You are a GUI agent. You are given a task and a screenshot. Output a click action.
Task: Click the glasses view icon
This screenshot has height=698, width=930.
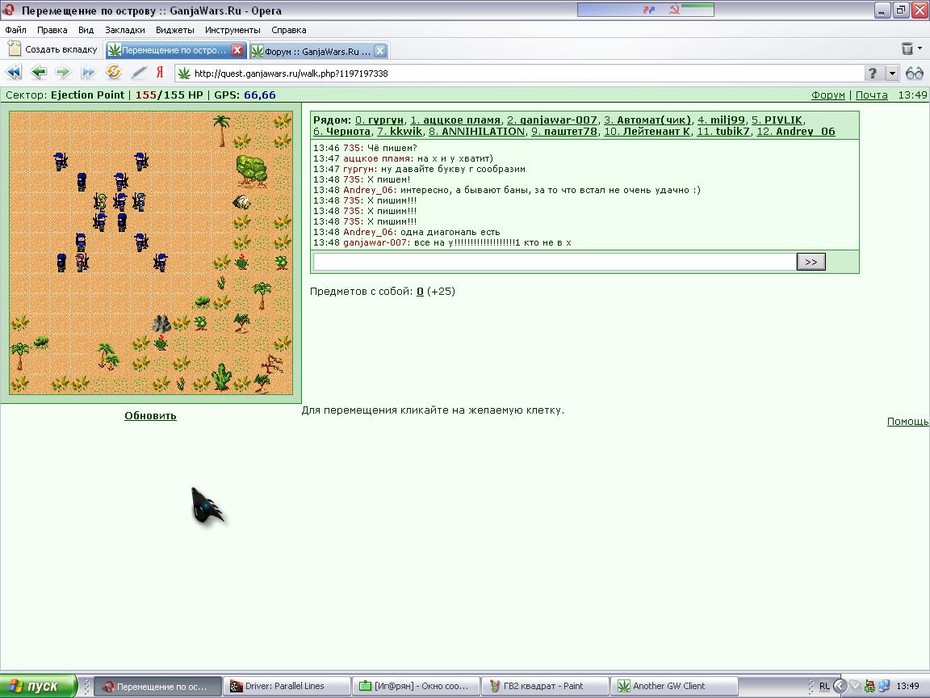click(915, 74)
